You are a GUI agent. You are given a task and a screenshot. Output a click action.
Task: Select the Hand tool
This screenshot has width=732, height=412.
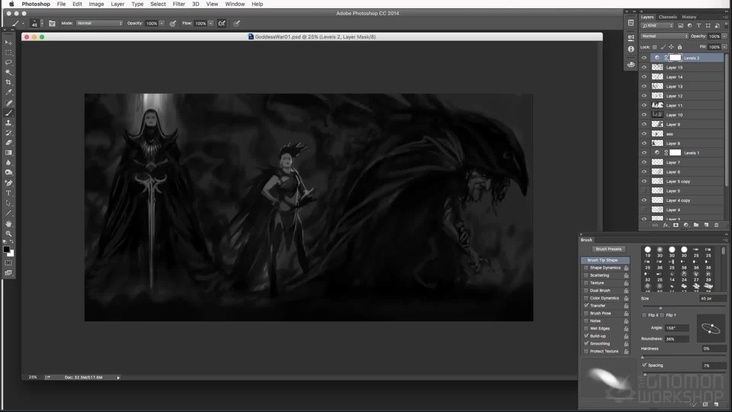tap(8, 223)
